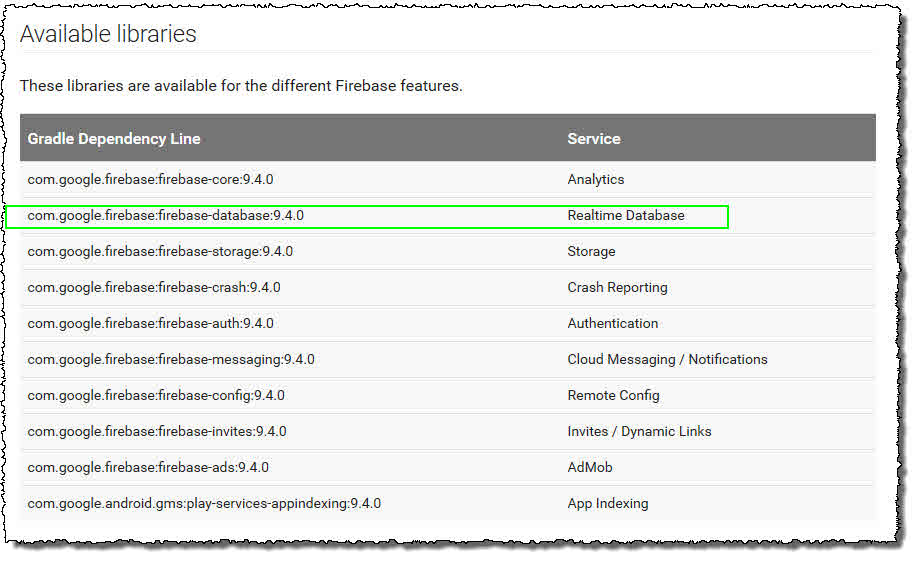Click the play-services-appindexing:9.4.0 dependency line
Image resolution: width=918 pixels, height=563 pixels.
(204, 504)
